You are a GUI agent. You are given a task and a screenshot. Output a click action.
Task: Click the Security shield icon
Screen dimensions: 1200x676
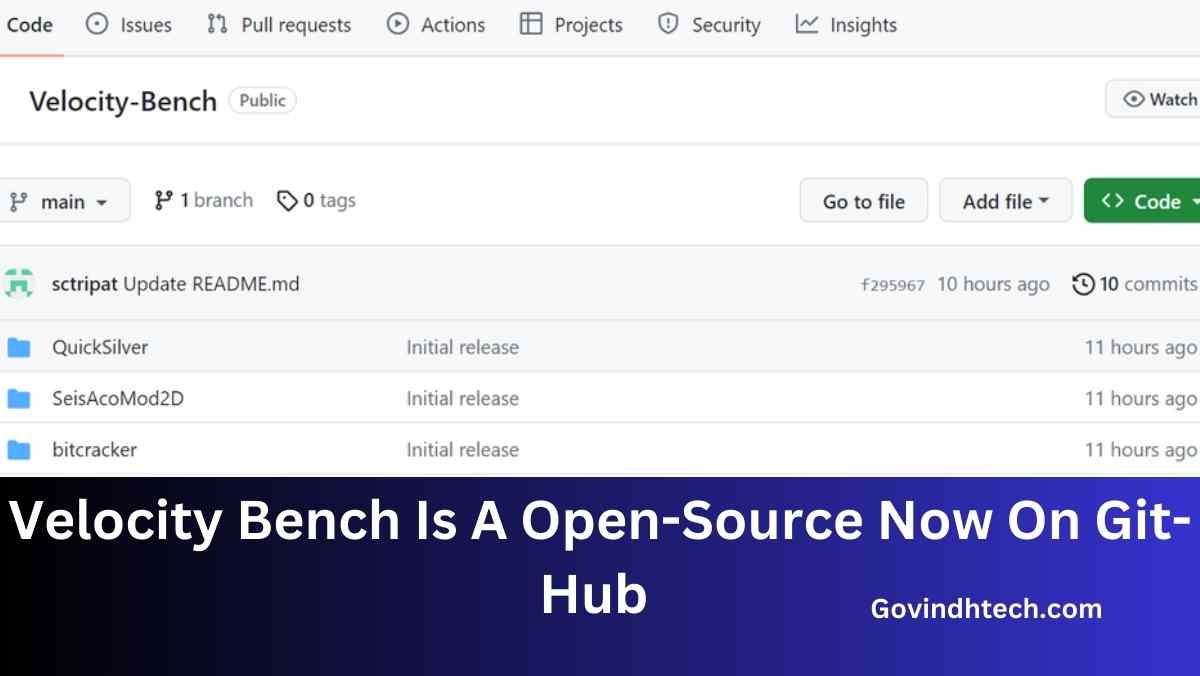tap(668, 25)
